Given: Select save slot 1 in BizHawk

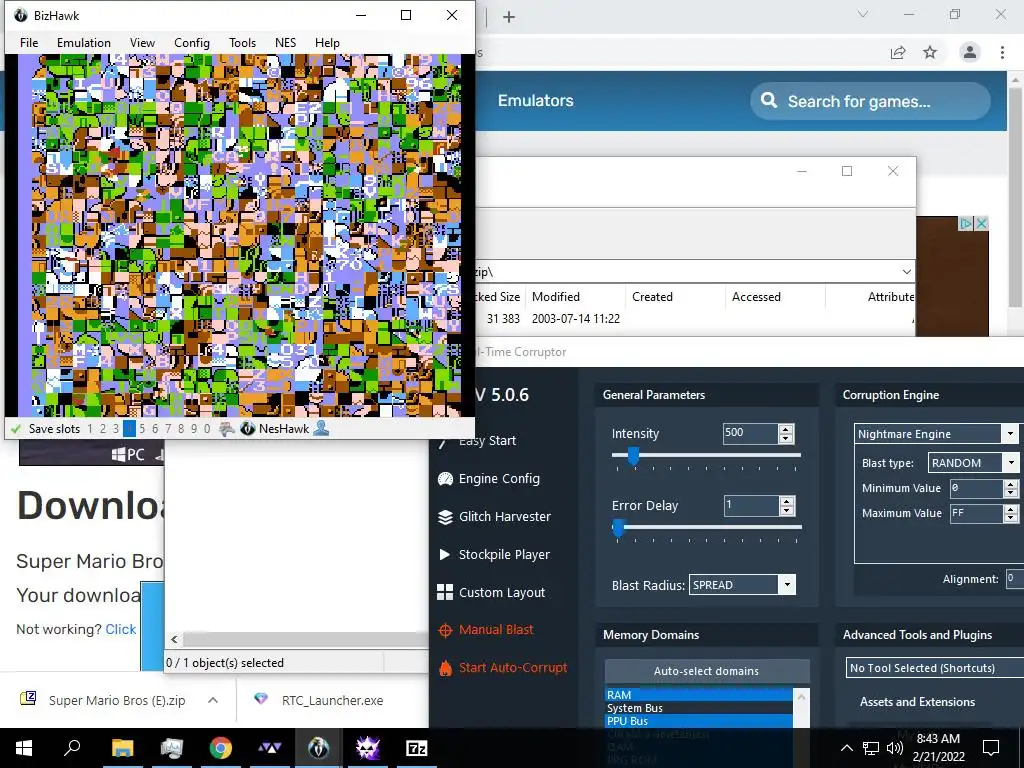Looking at the screenshot, I should tap(89, 429).
